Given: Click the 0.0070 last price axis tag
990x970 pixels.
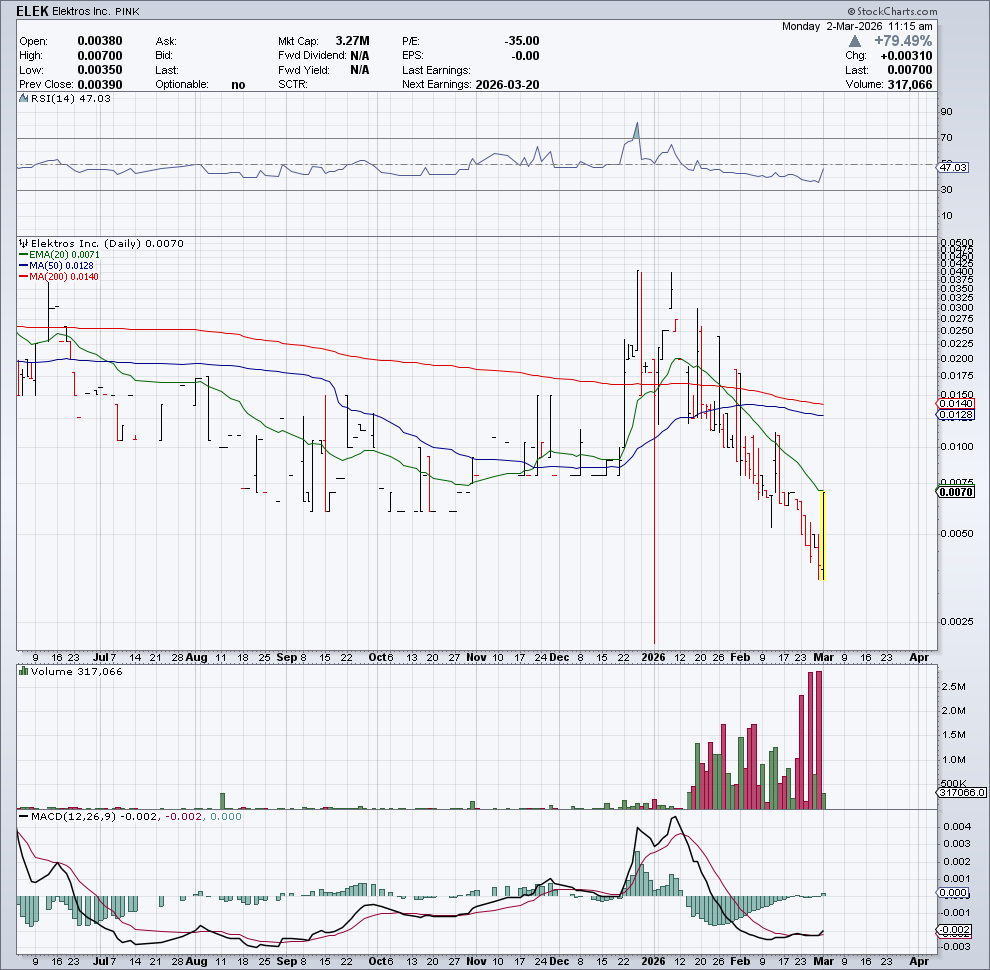Looking at the screenshot, I should [955, 492].
